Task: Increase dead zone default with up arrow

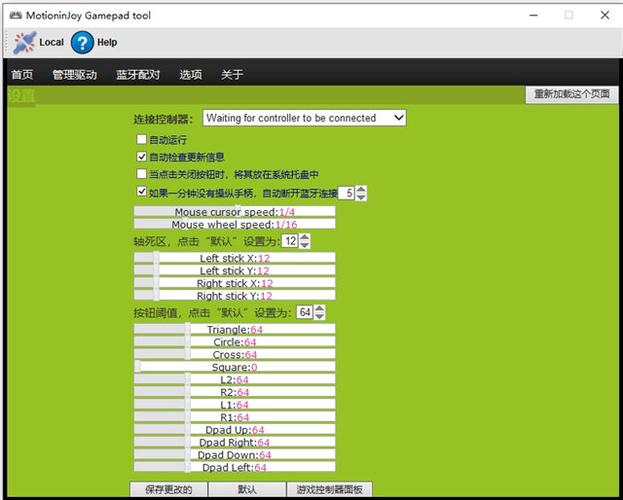Action: [x=305, y=237]
